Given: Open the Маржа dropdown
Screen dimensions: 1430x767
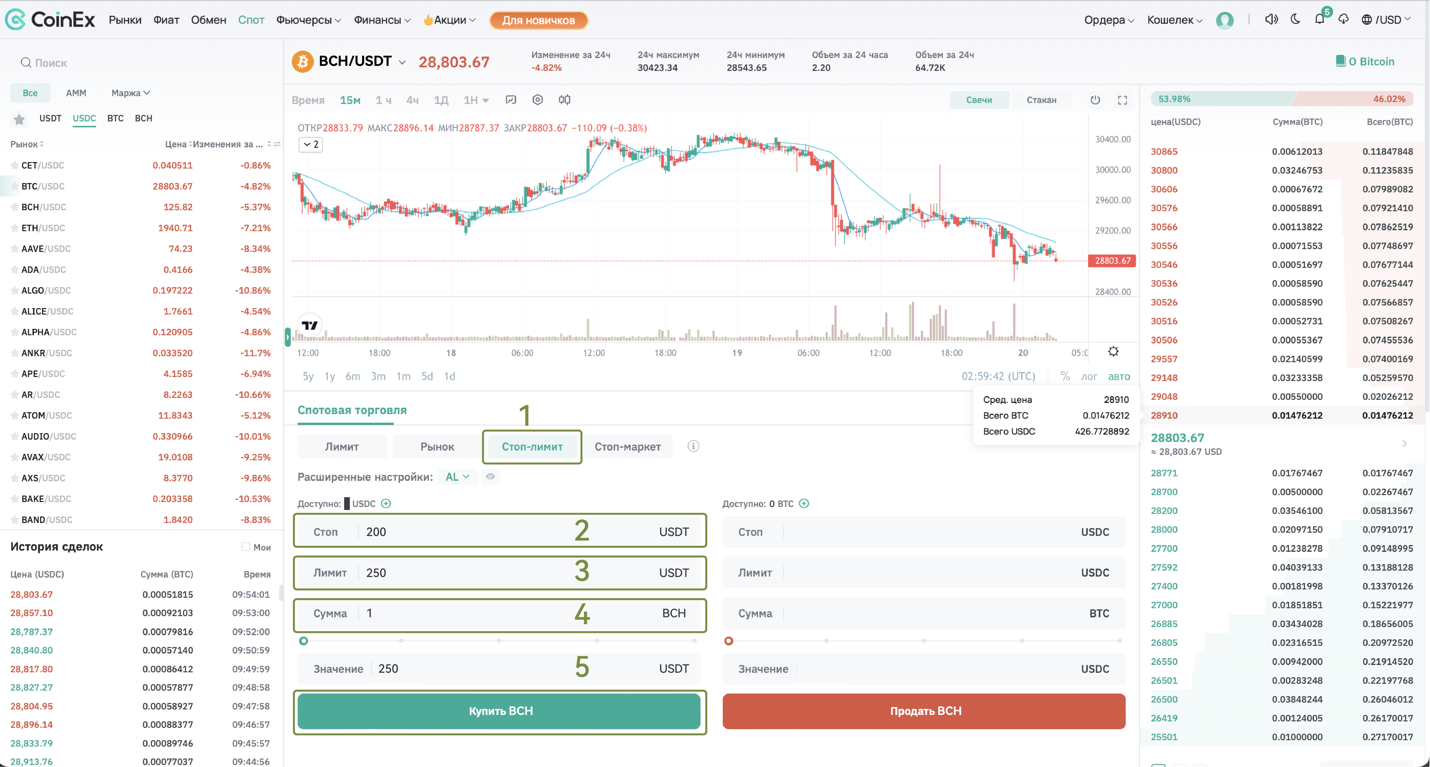Looking at the screenshot, I should [x=130, y=93].
